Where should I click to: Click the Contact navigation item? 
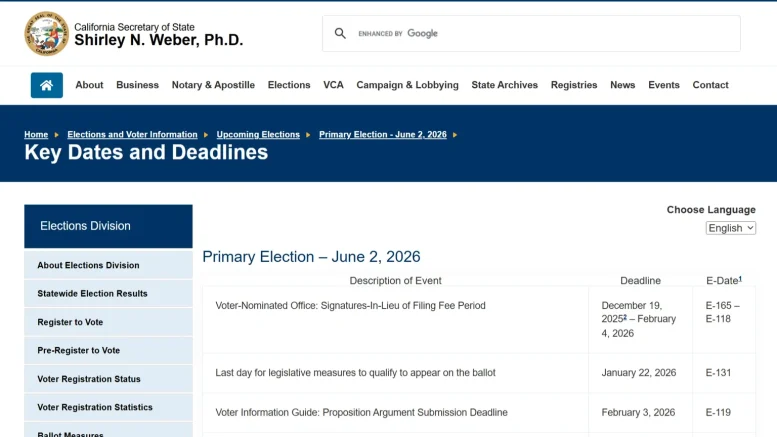(710, 85)
